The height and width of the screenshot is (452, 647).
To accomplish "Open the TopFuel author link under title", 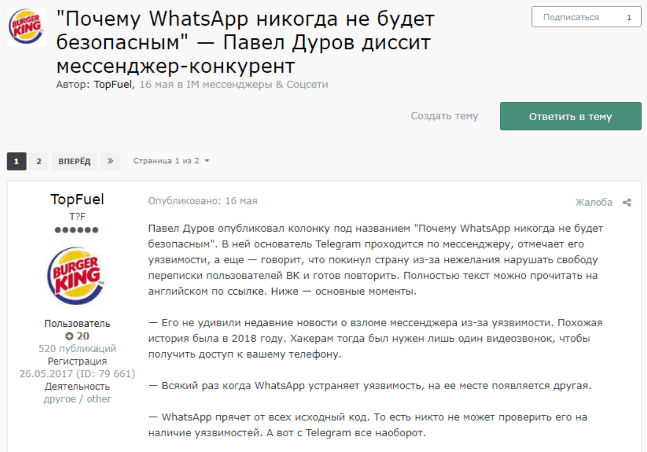I will tap(112, 85).
